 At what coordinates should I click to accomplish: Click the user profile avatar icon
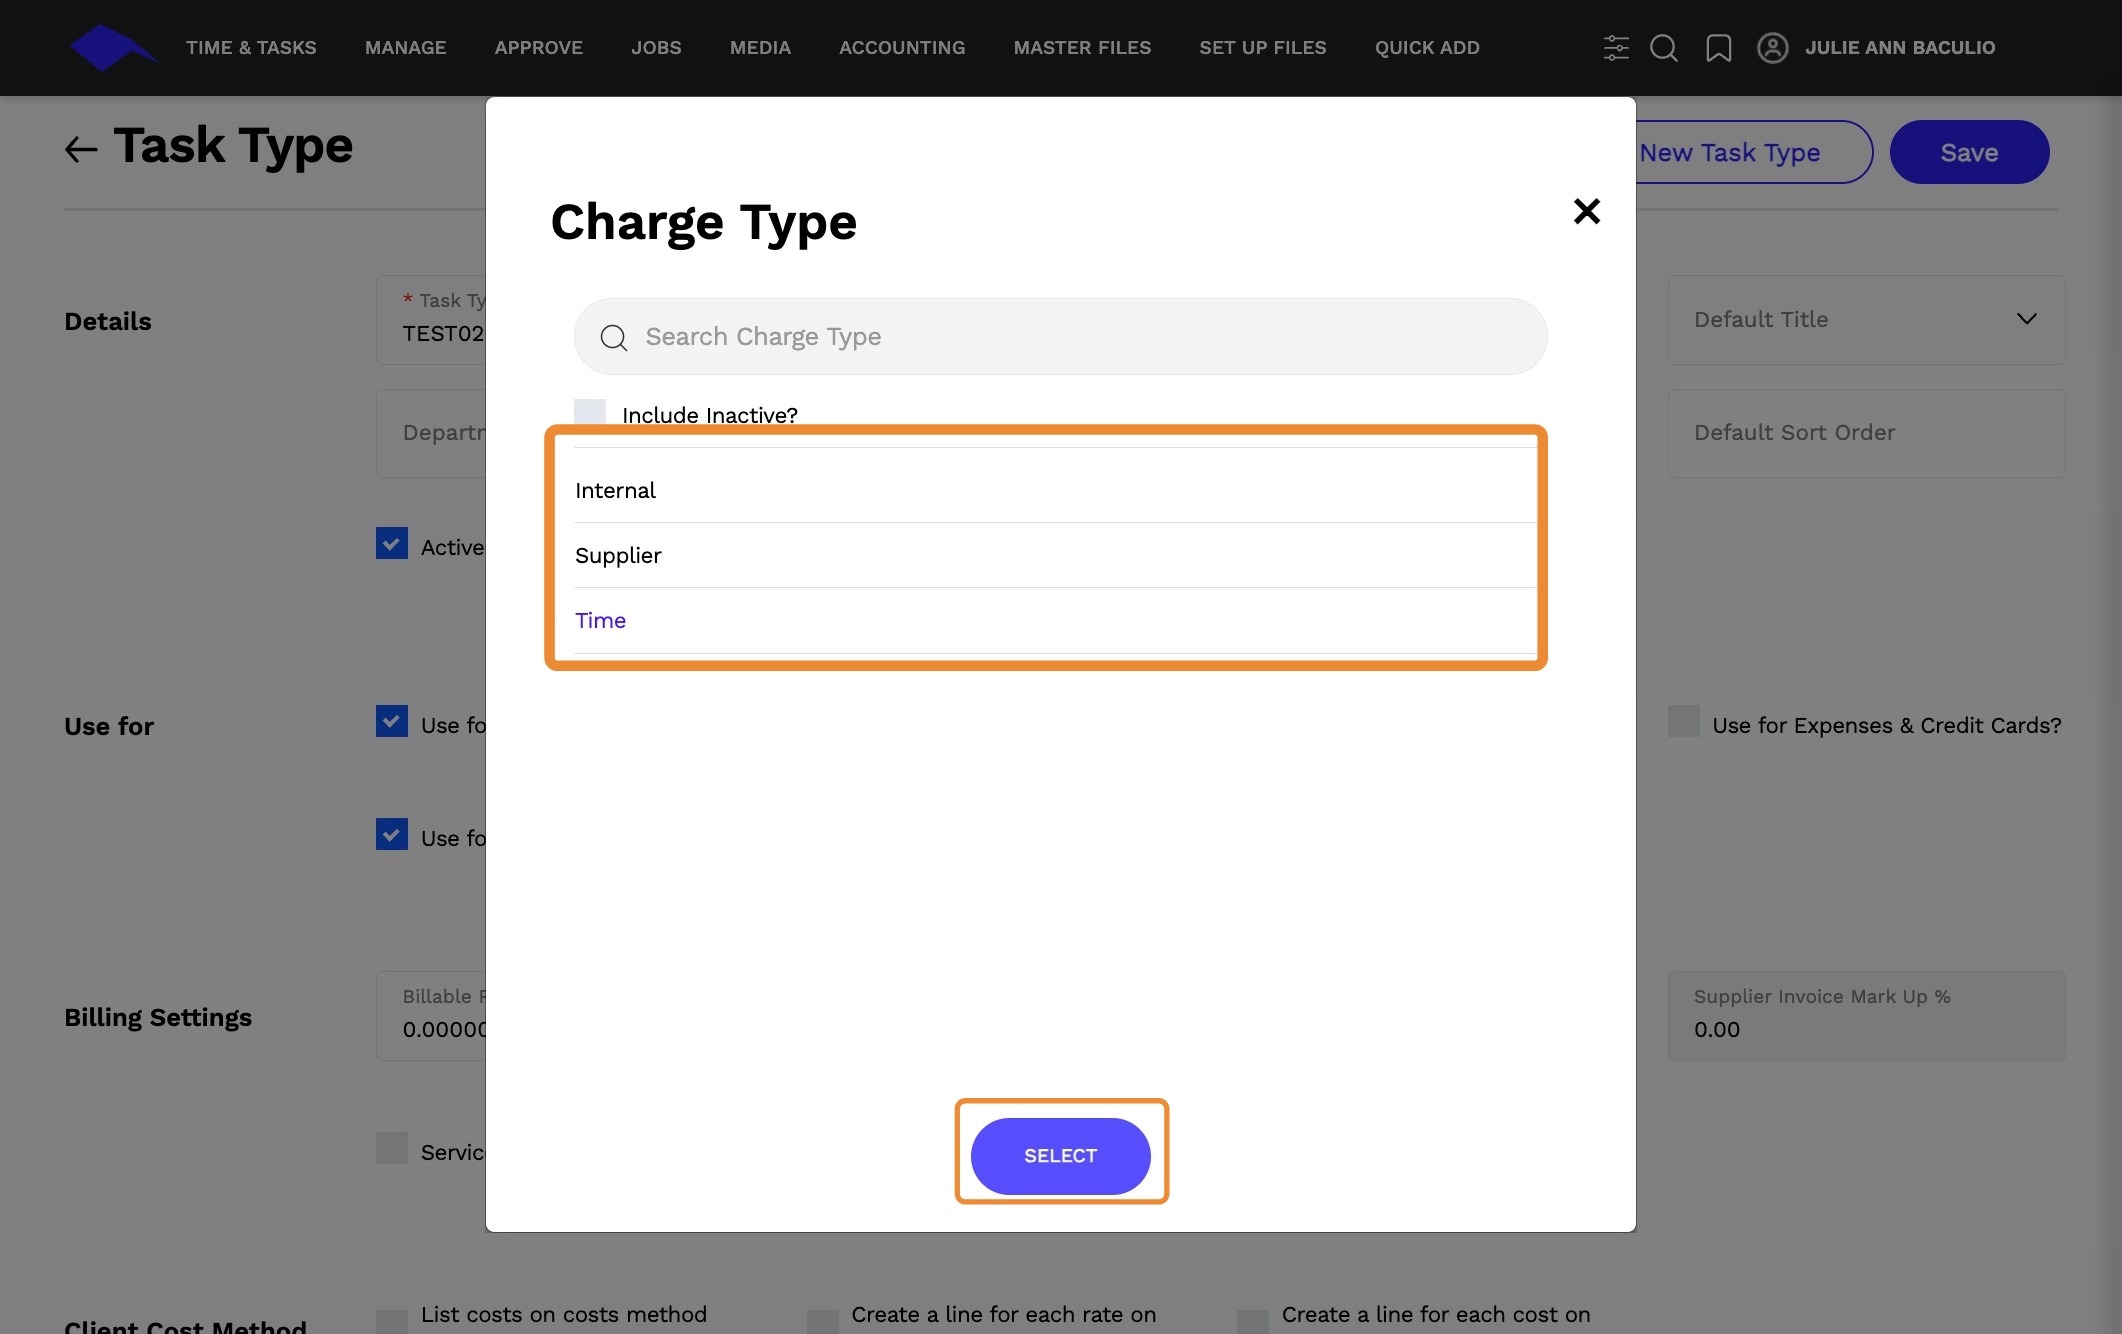coord(1772,48)
